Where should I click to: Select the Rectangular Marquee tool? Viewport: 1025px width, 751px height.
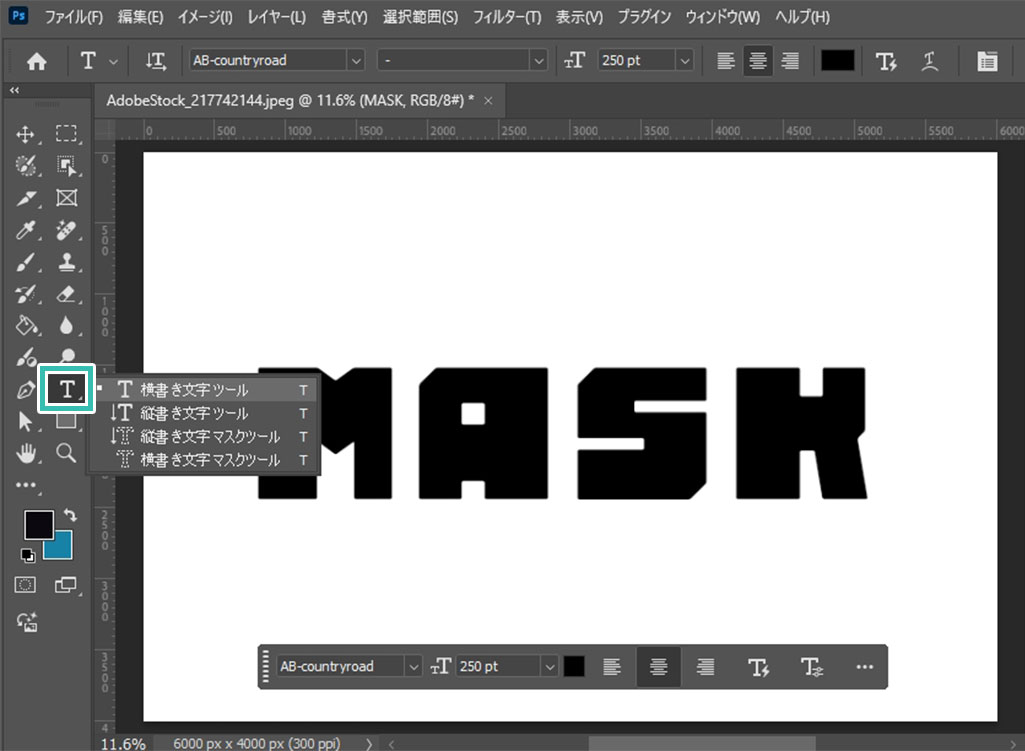tap(66, 134)
